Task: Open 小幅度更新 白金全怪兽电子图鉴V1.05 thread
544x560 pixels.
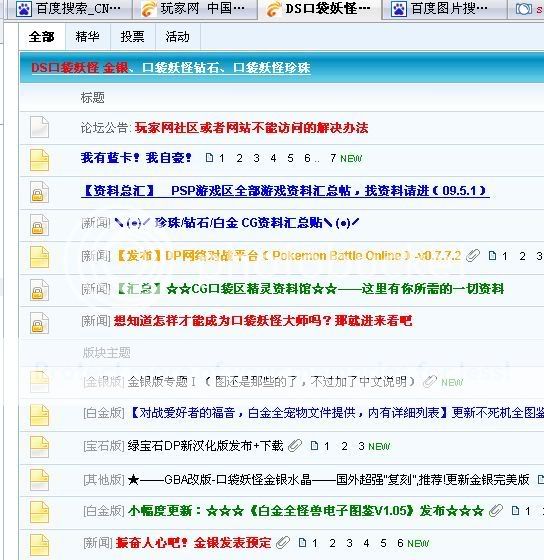Action: 306,511
